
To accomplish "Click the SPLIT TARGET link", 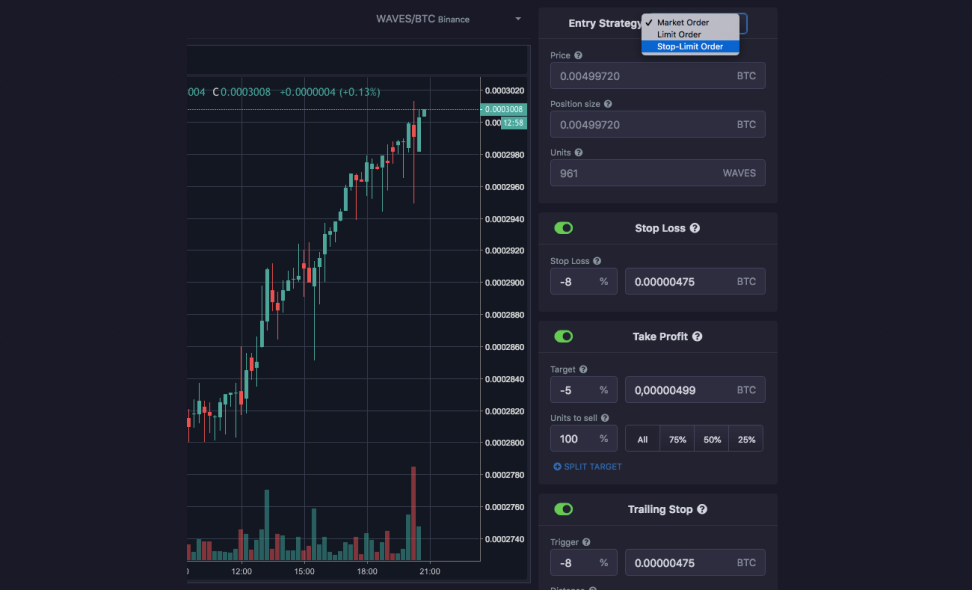I will tap(592, 466).
